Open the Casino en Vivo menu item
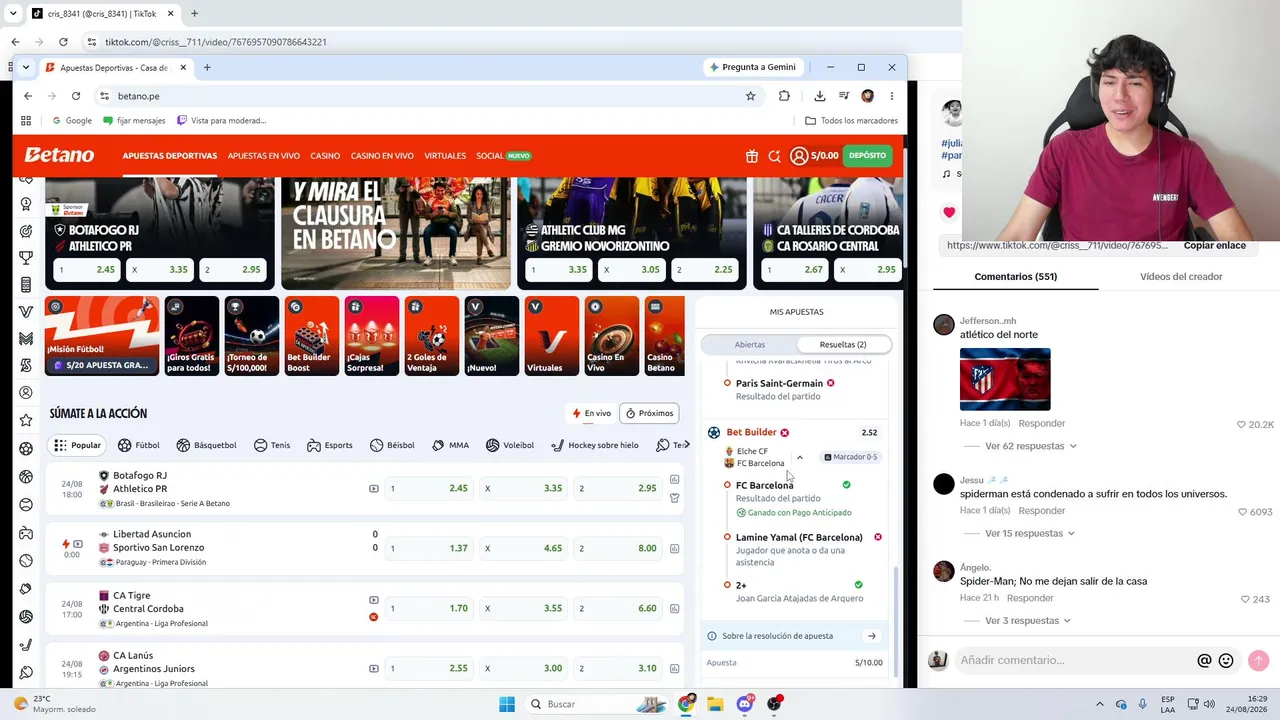 pyautogui.click(x=382, y=156)
